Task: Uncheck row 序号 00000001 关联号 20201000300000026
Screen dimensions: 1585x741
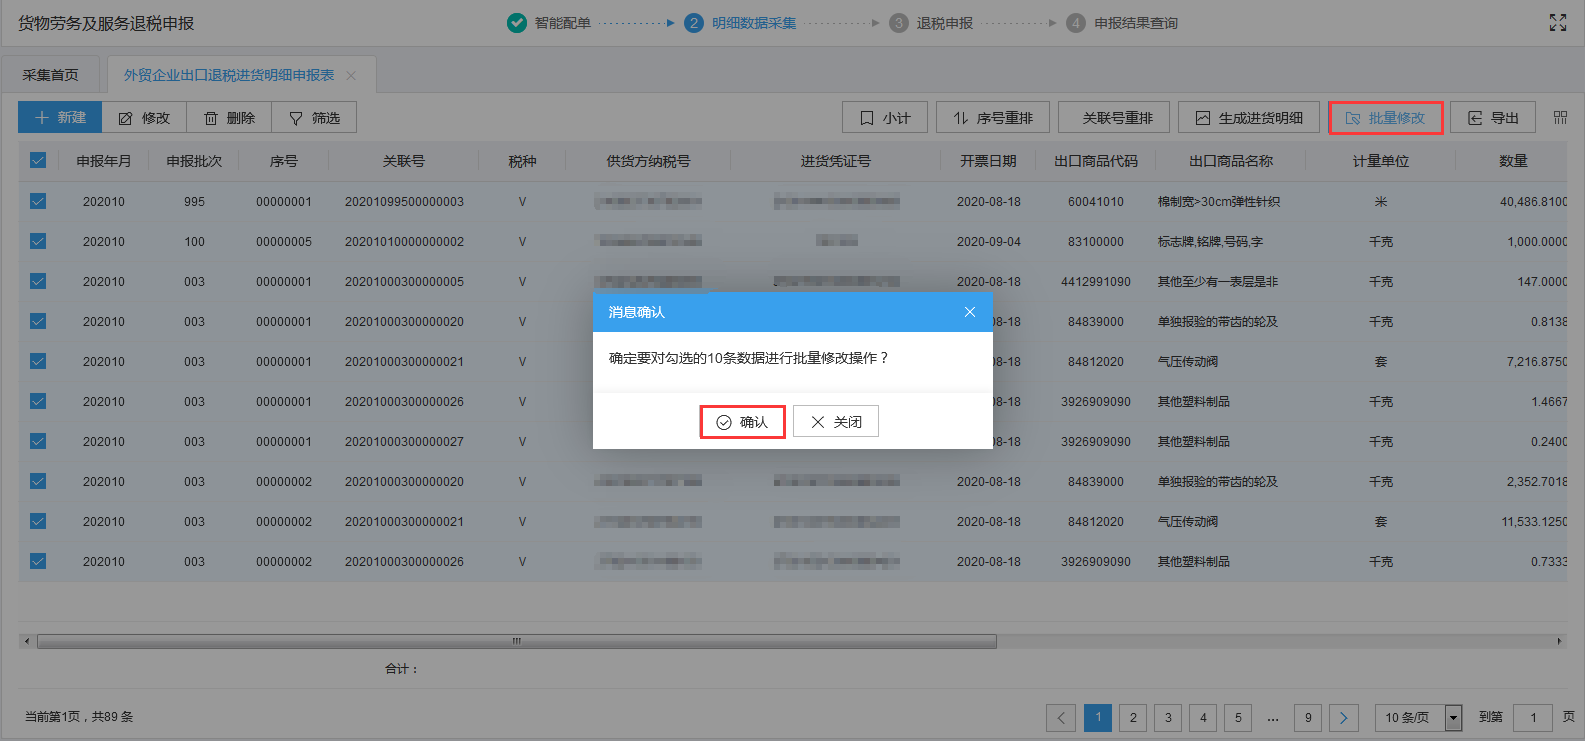Action: pos(38,401)
